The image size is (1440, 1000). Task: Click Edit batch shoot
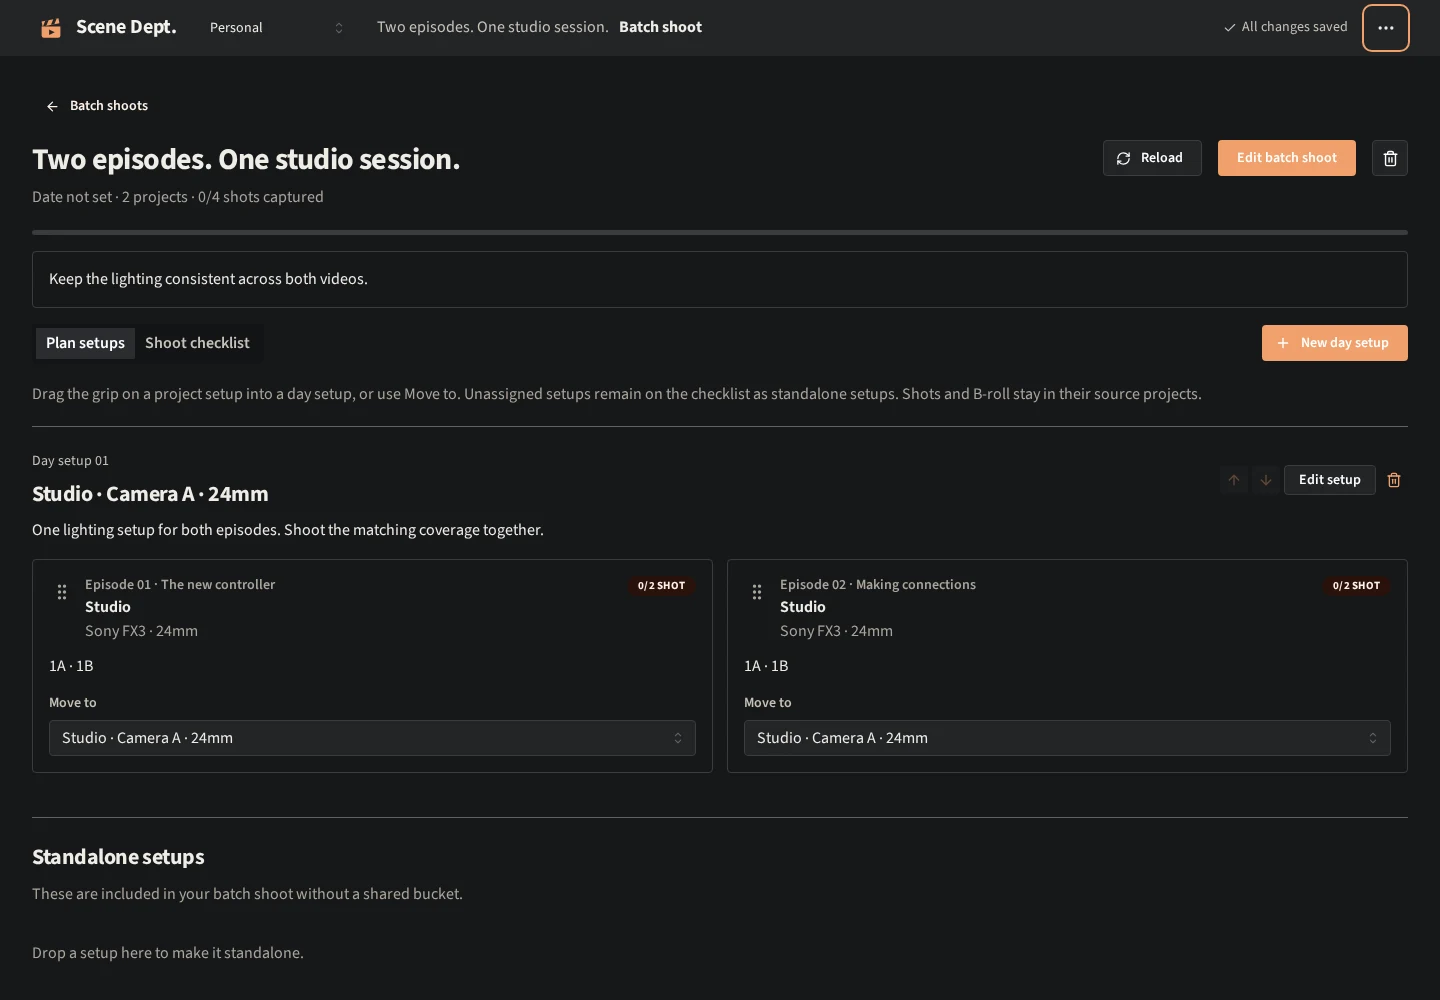[1287, 158]
